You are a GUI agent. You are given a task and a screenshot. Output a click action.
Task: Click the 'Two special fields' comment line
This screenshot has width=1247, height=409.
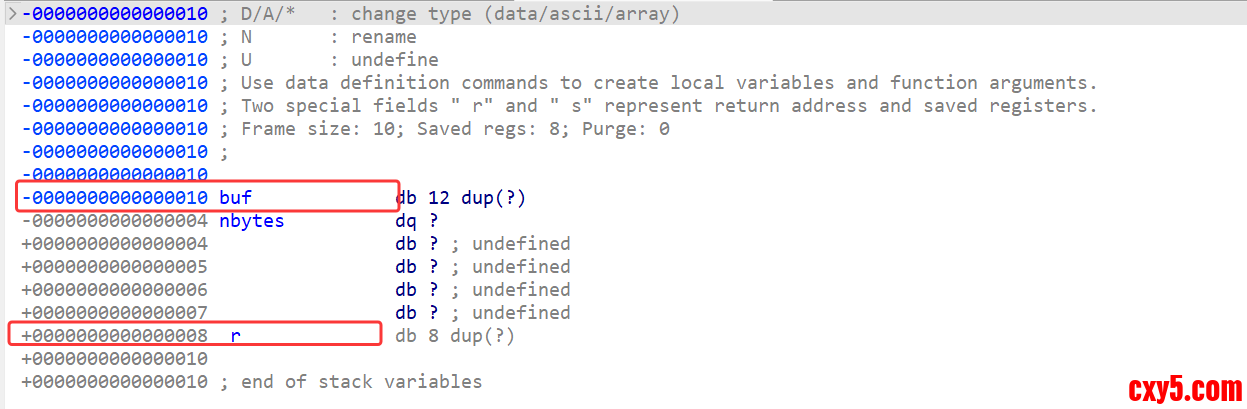pos(669,105)
